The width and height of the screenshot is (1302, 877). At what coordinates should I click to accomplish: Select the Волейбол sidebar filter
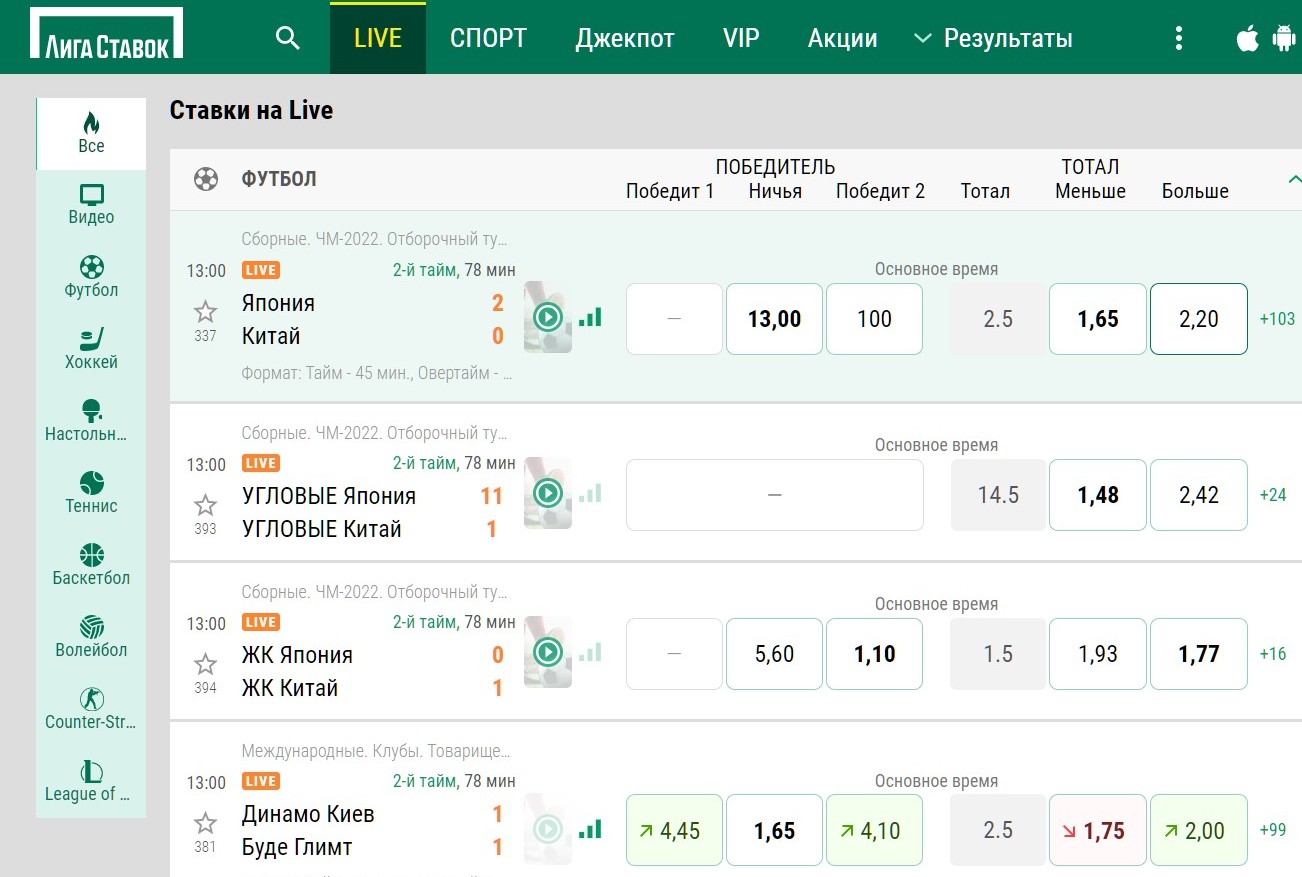point(91,637)
